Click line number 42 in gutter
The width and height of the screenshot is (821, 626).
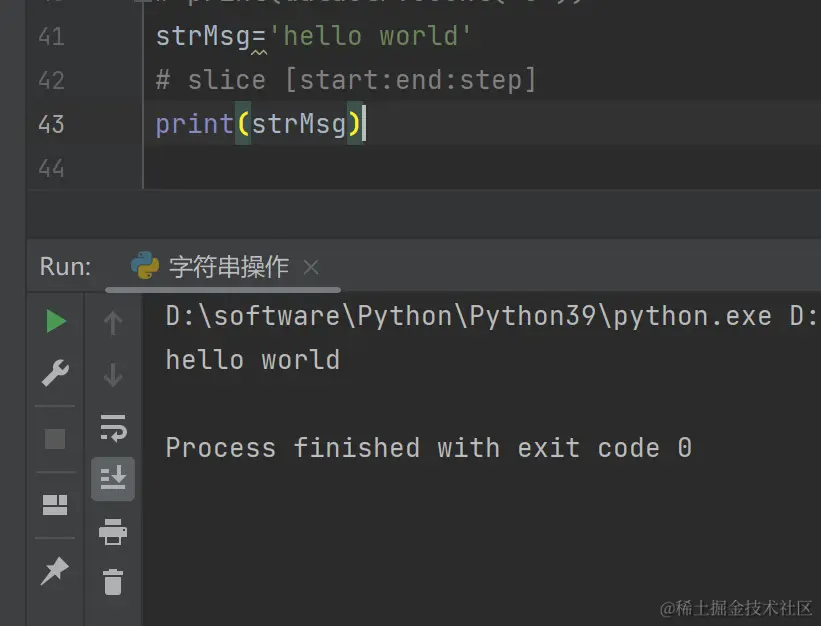(51, 81)
